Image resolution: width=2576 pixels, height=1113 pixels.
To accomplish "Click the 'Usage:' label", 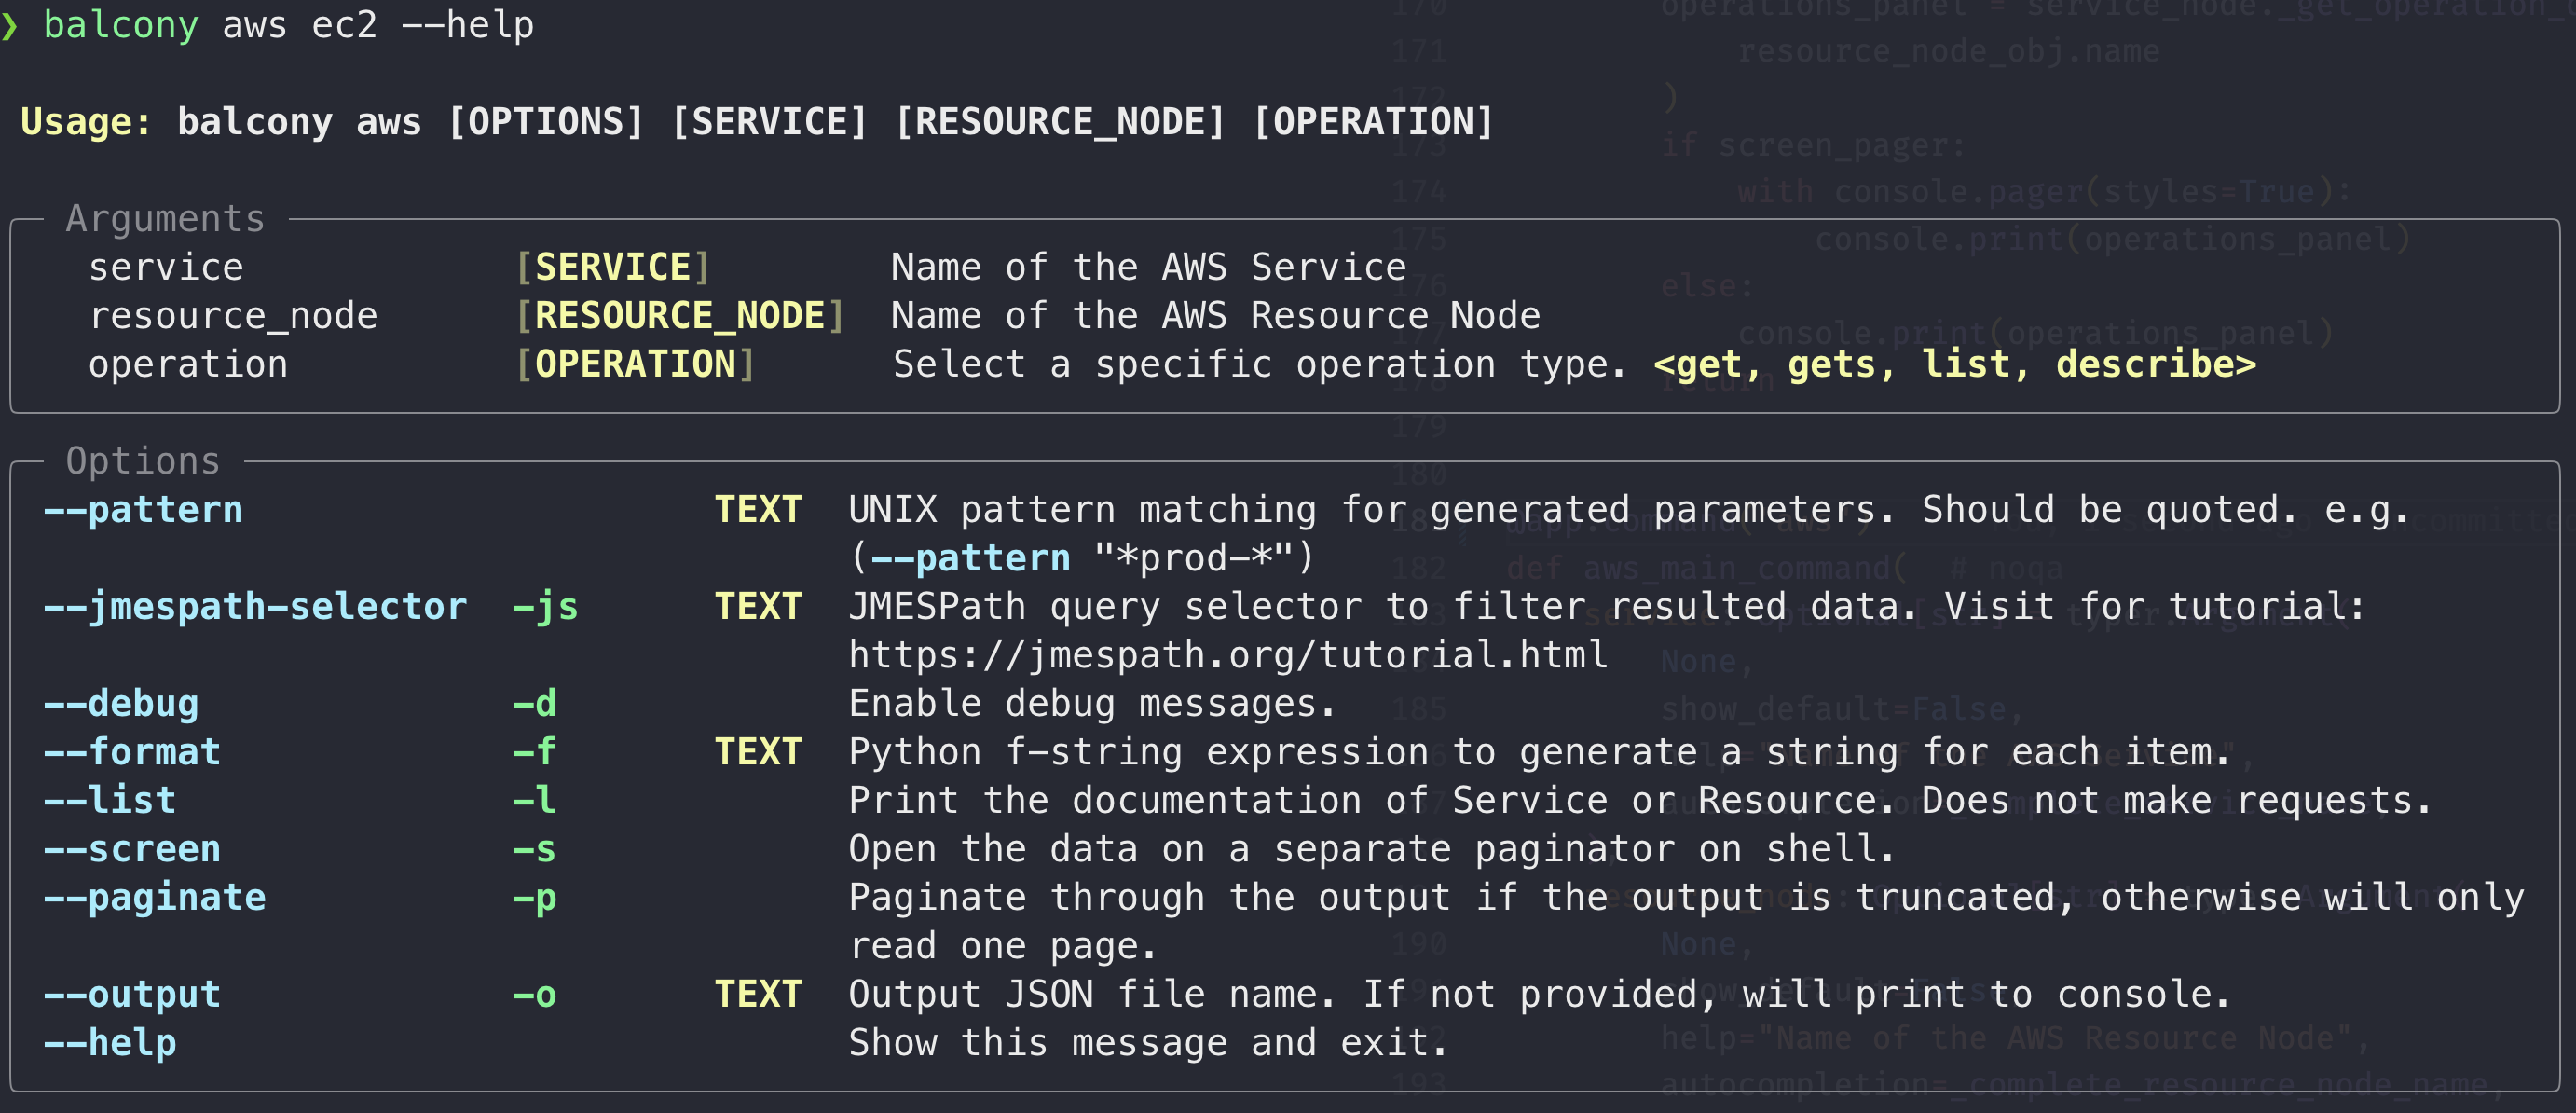I will [86, 122].
